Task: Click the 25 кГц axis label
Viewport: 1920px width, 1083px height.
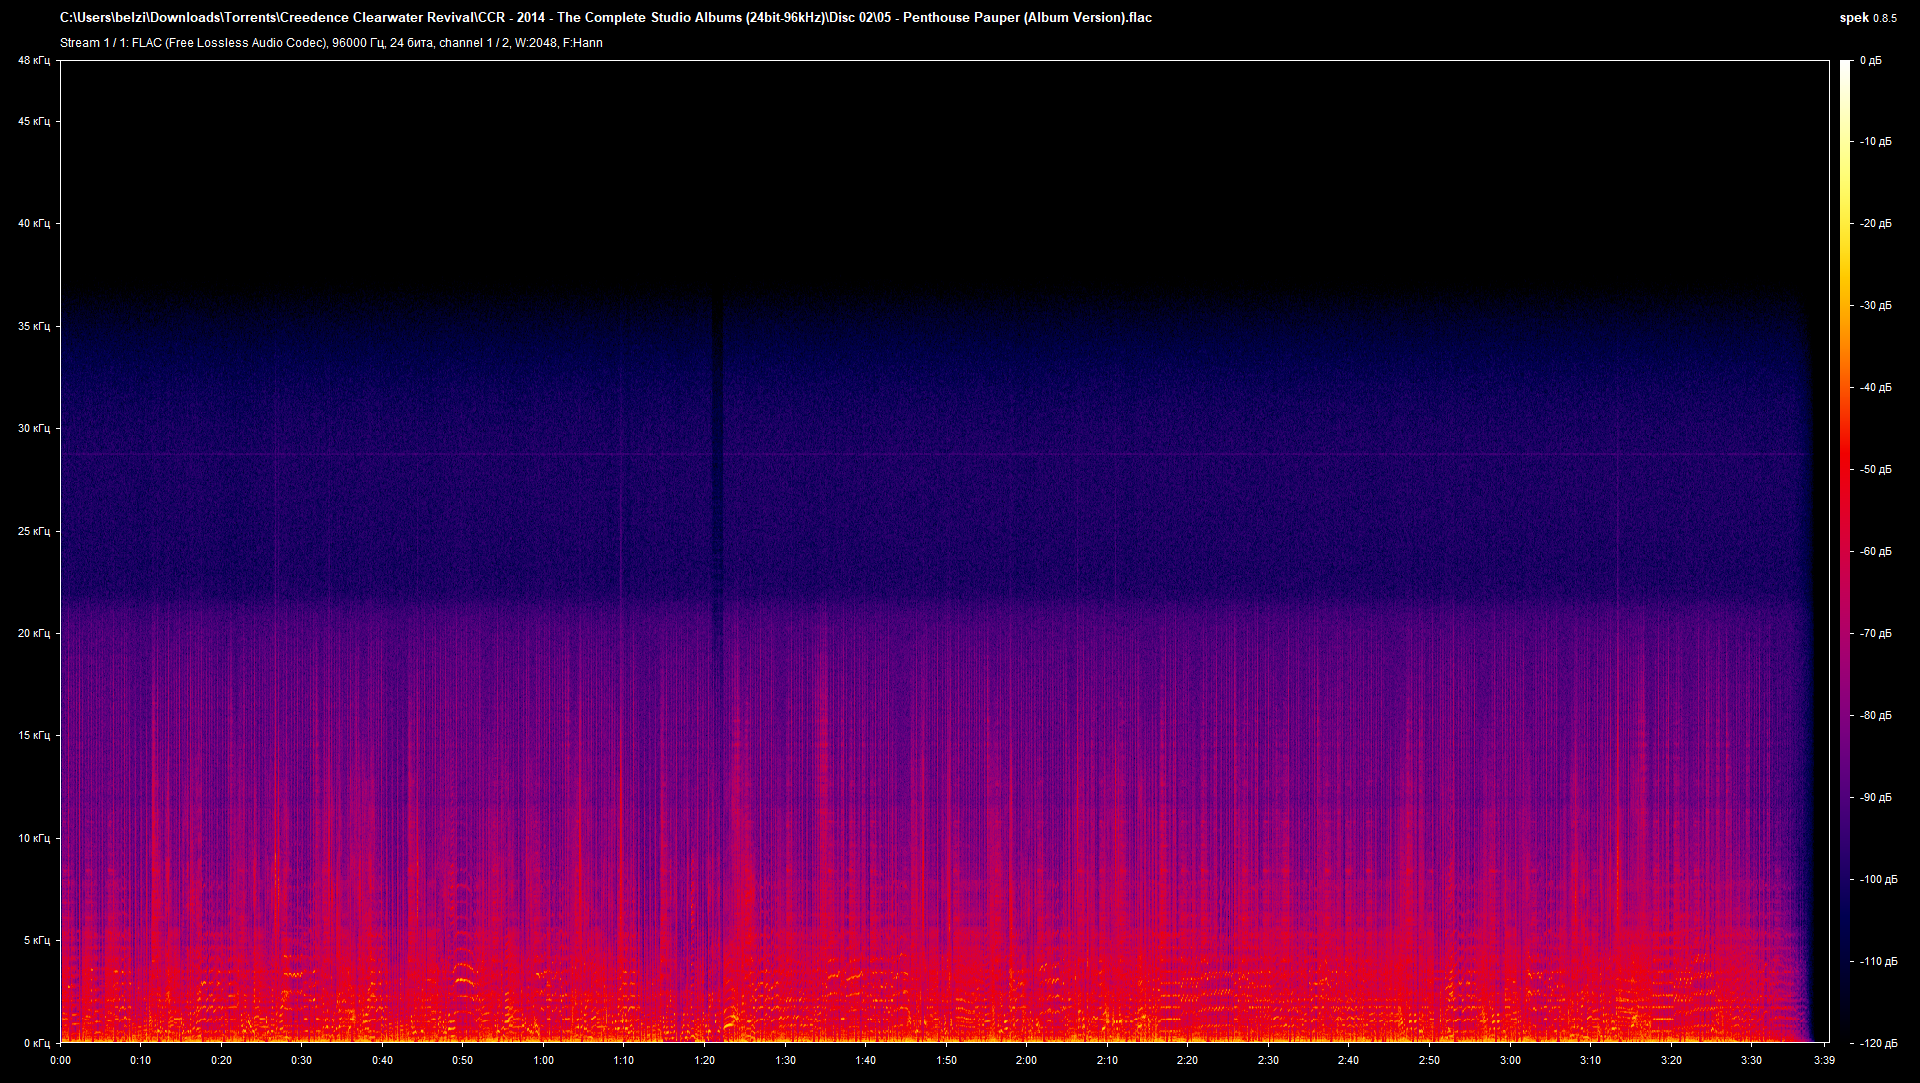Action: pyautogui.click(x=36, y=531)
